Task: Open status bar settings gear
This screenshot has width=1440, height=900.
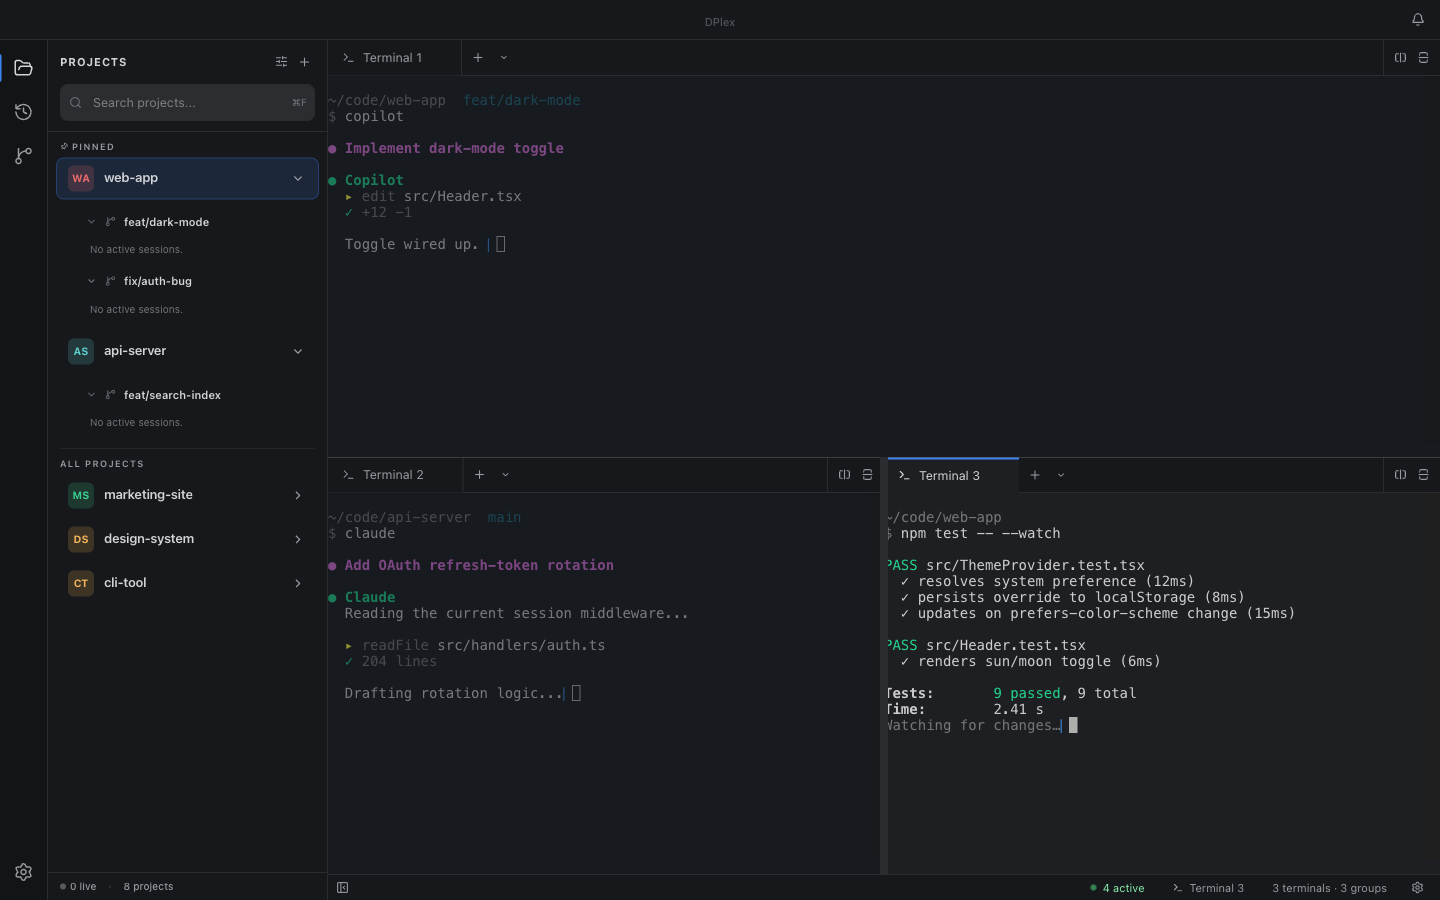Action: pos(1417,888)
